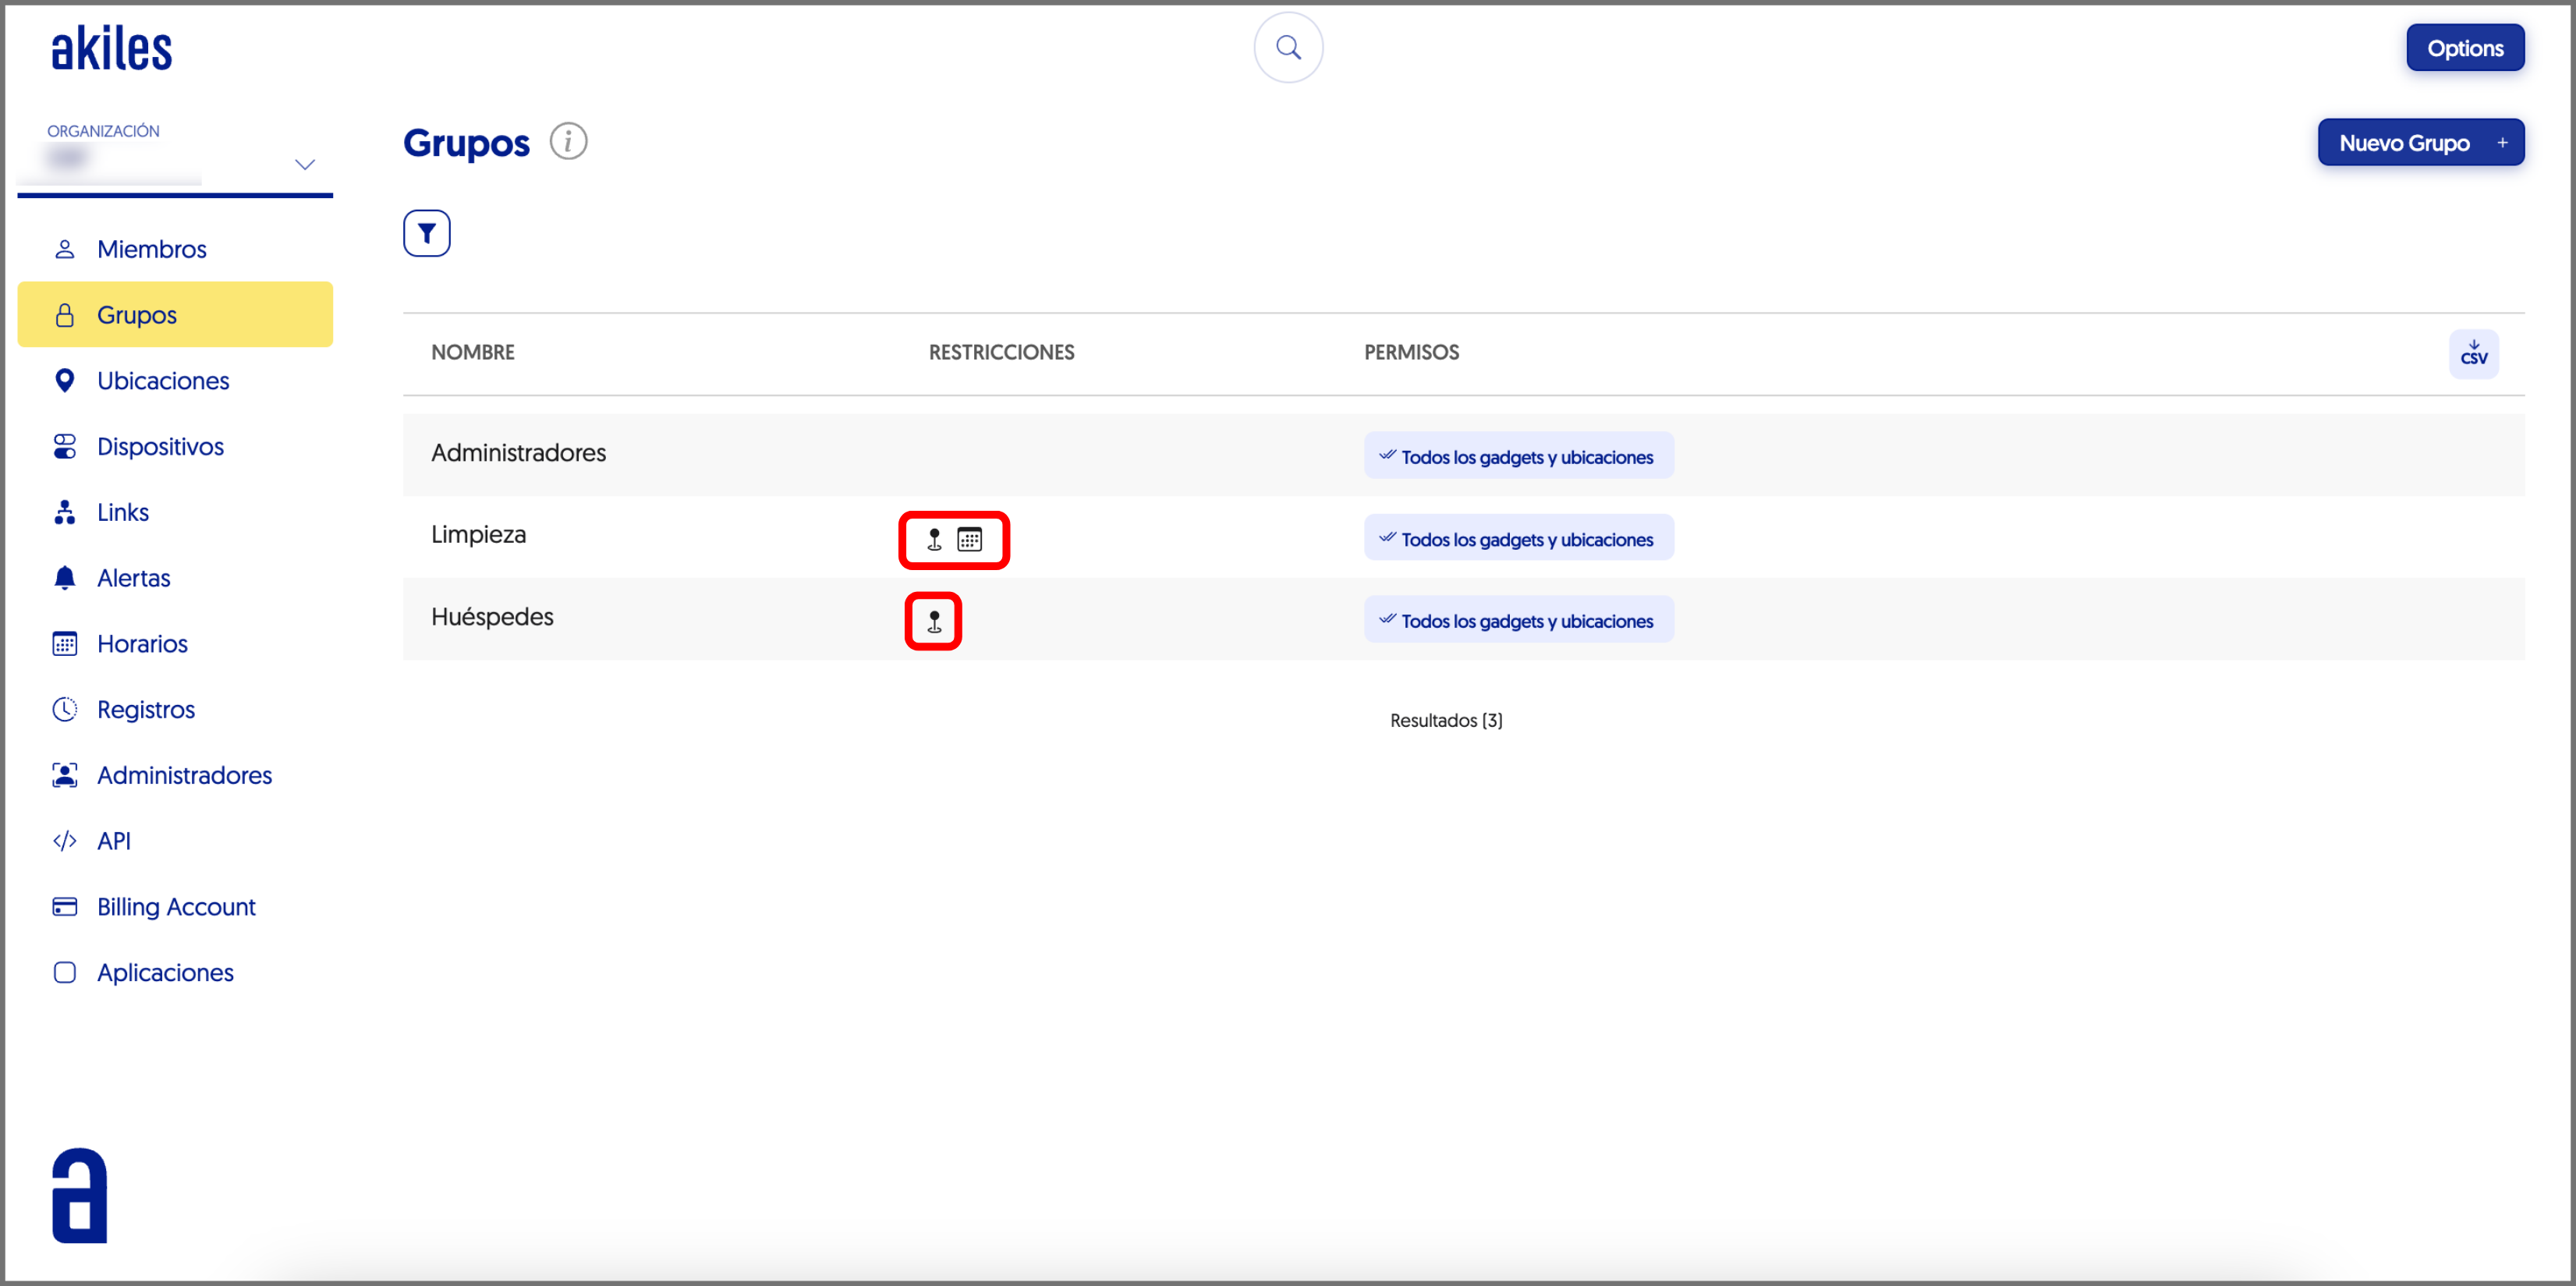2576x1286 pixels.
Task: Sort by the NOMBRE column header
Action: coord(472,352)
